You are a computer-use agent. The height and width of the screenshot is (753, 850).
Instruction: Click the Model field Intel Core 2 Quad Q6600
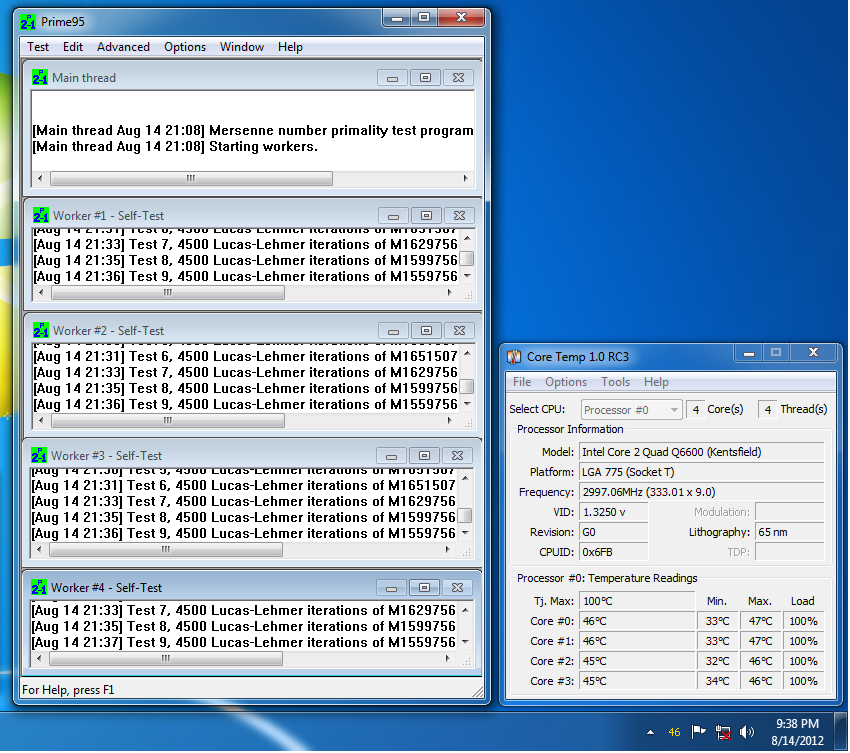coord(701,452)
